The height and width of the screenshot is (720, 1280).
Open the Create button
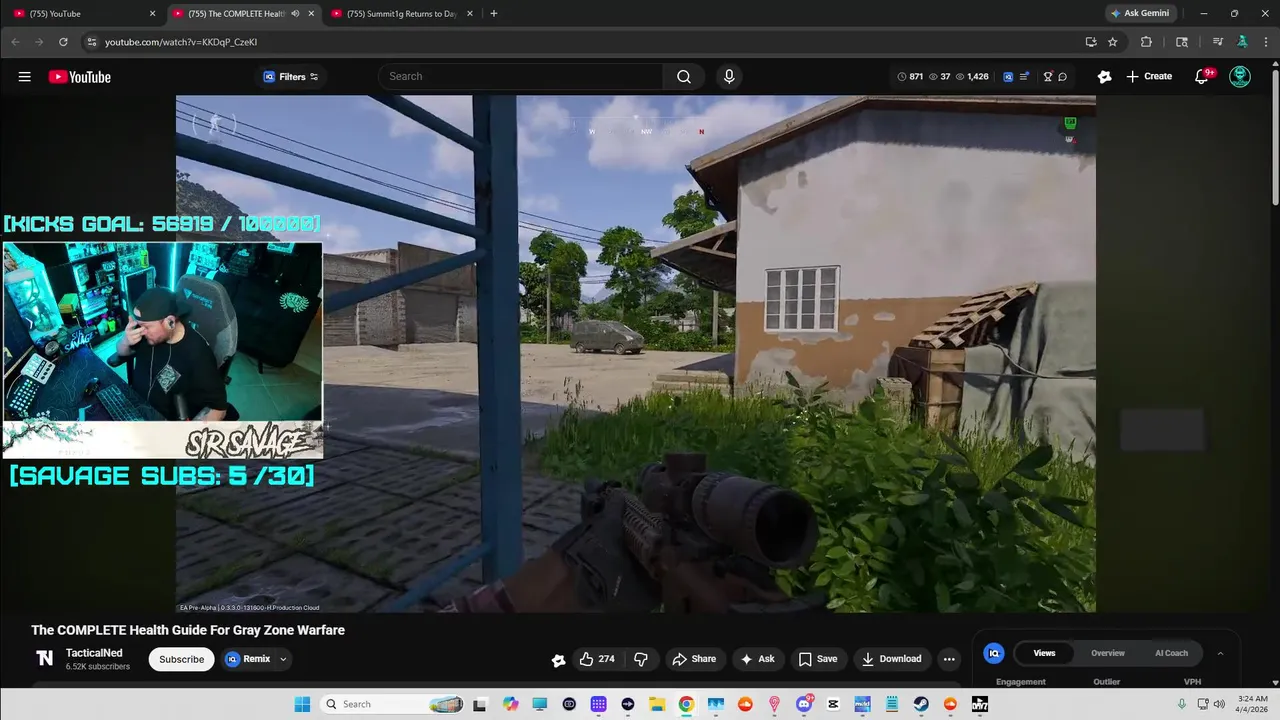[x=1149, y=76]
